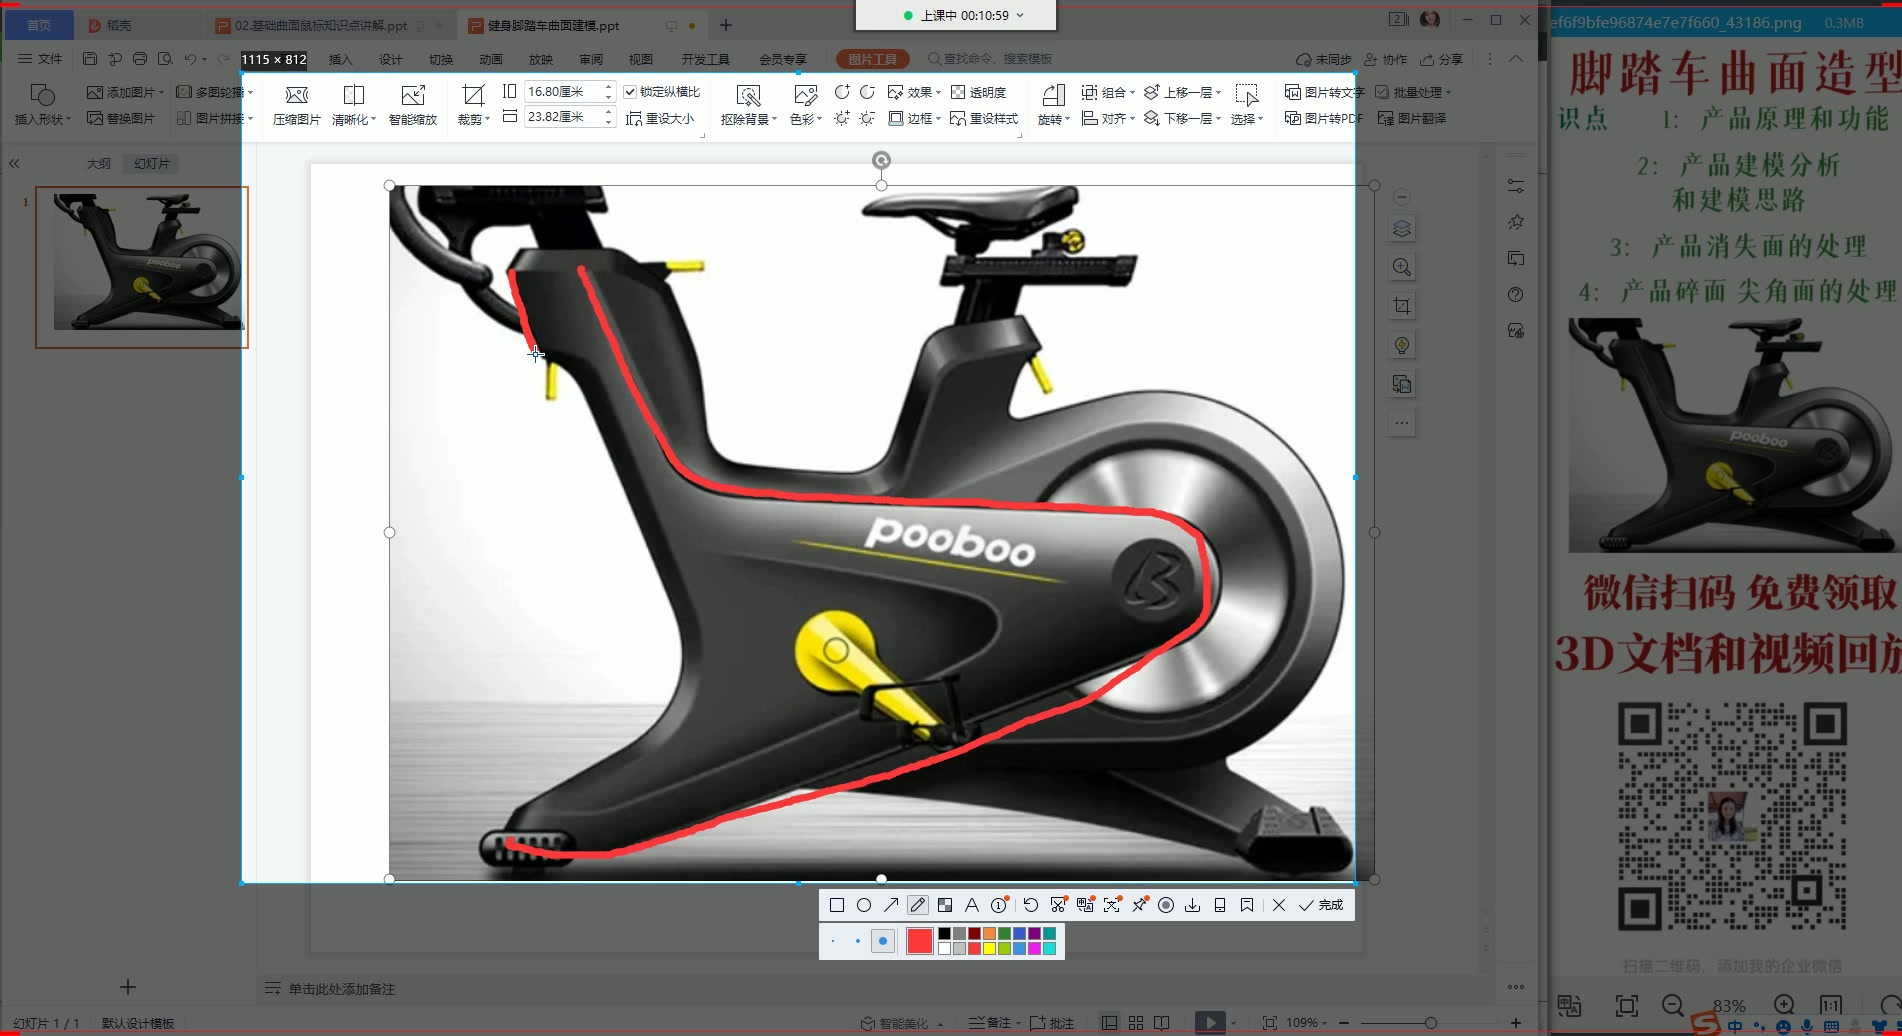Image resolution: width=1902 pixels, height=1036 pixels.
Task: Click the crop icon in picture side toolbar
Action: coord(1402,306)
